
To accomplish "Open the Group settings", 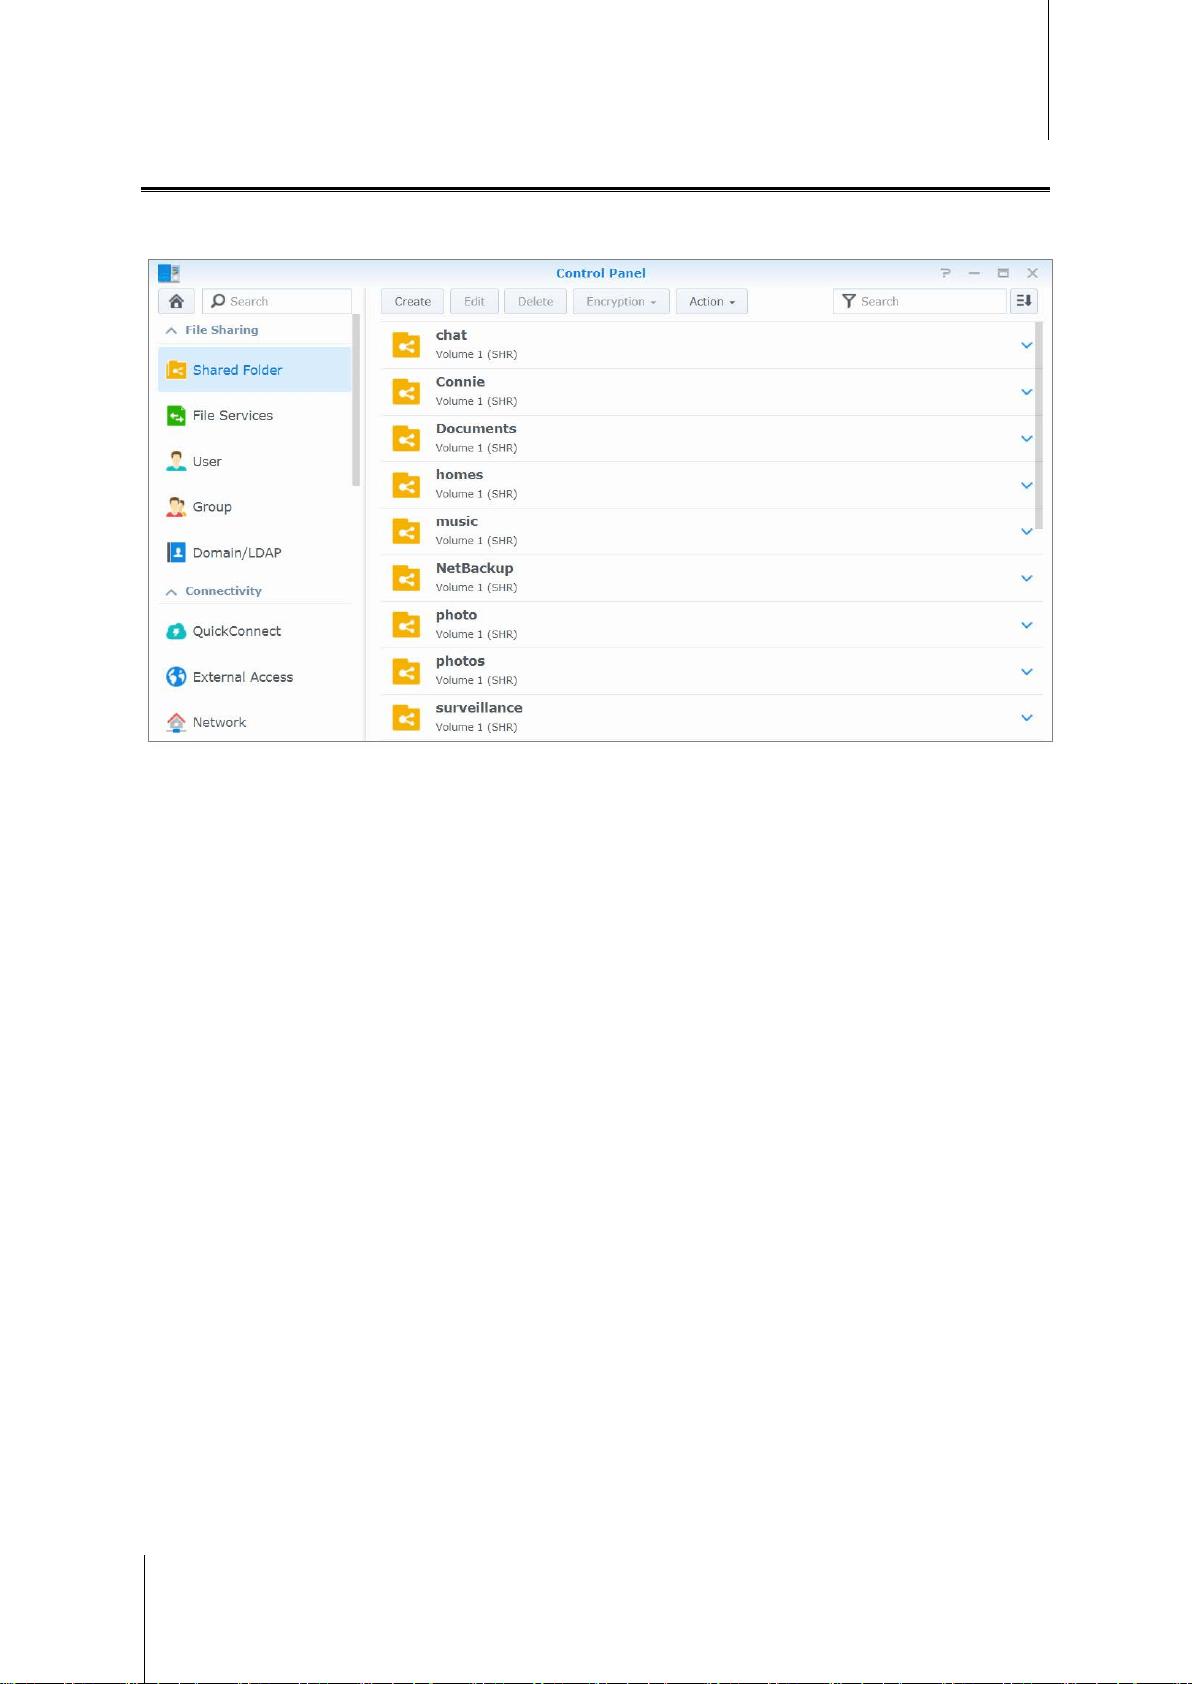I will click(255, 507).
